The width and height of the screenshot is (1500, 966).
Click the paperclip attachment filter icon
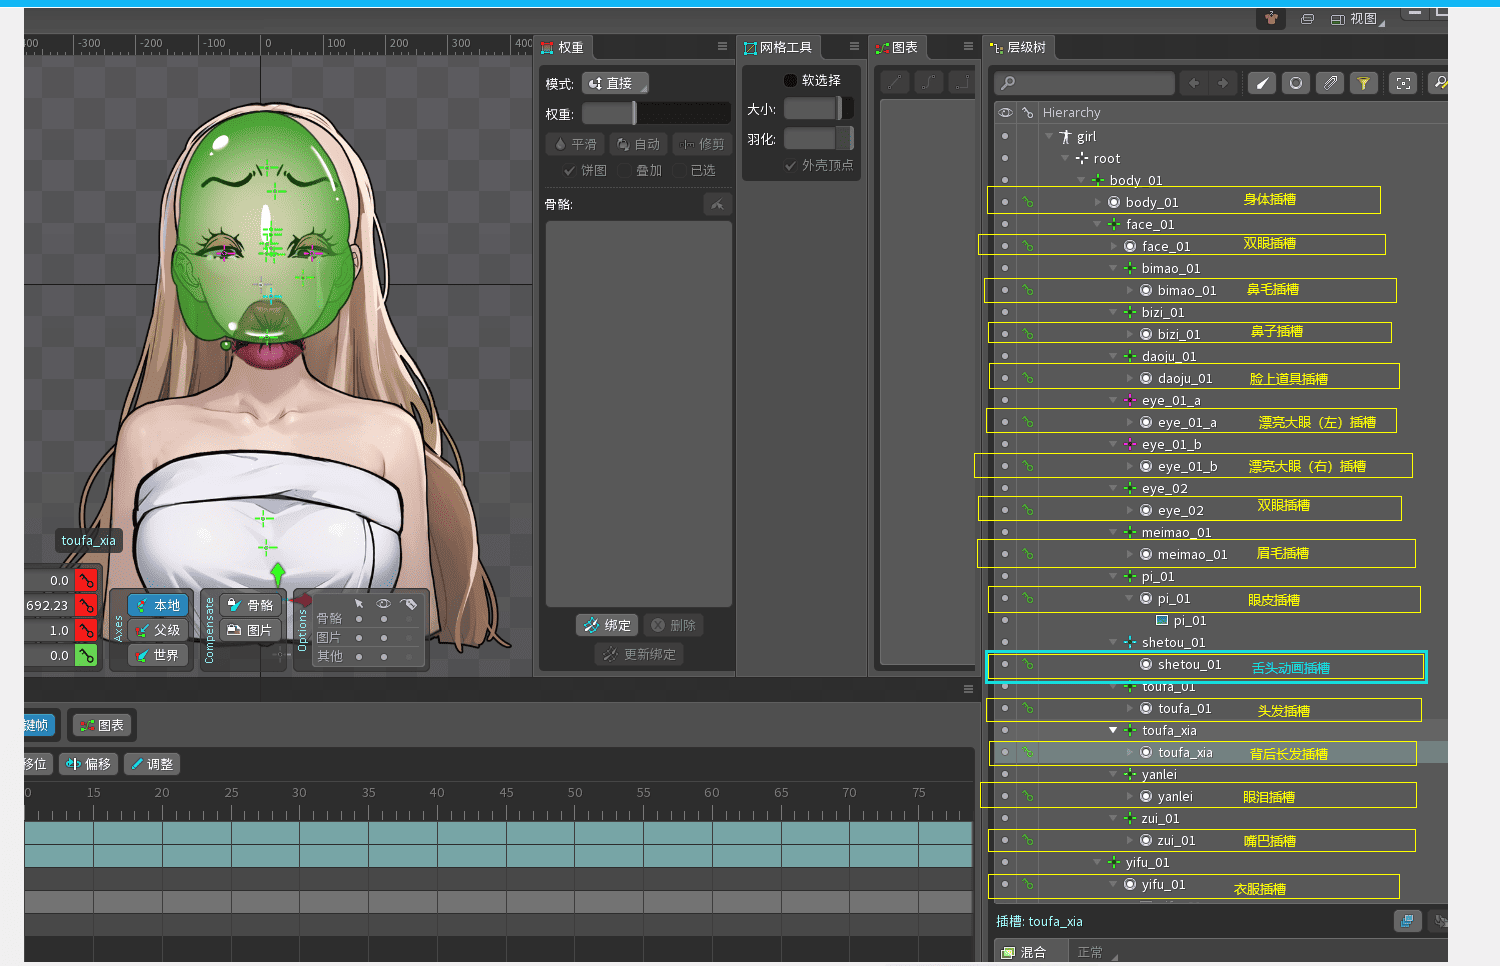coord(1330,83)
